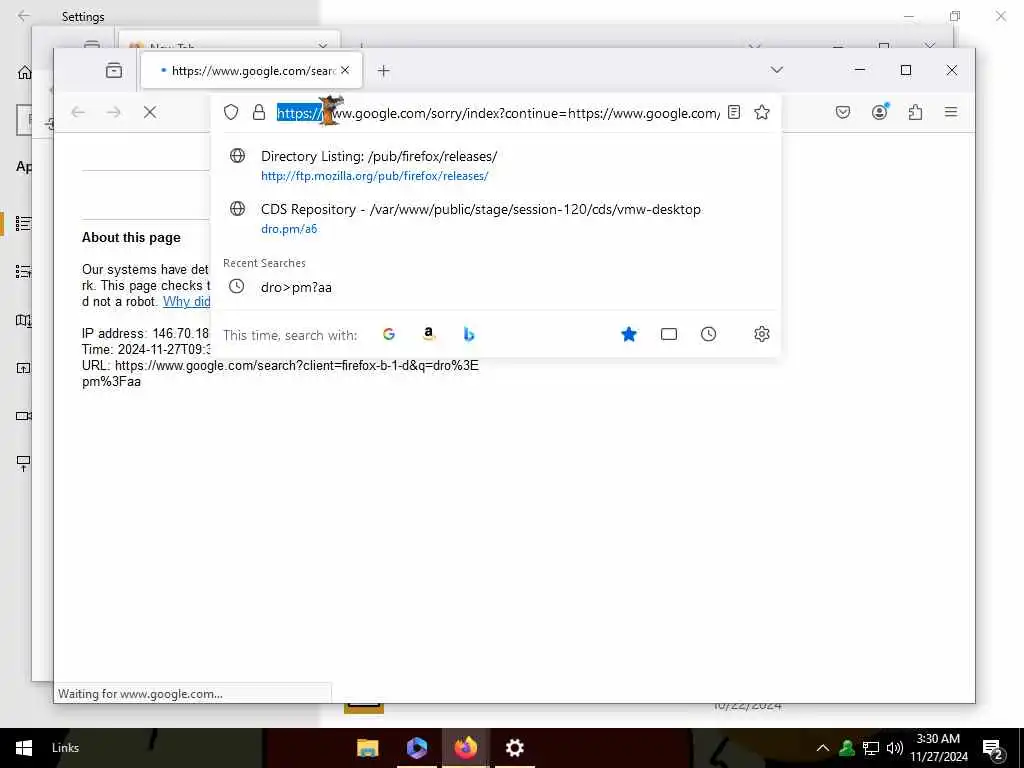Open CDS Repository vmw-desktop suggestion
Image resolution: width=1024 pixels, height=768 pixels.
[x=481, y=209]
